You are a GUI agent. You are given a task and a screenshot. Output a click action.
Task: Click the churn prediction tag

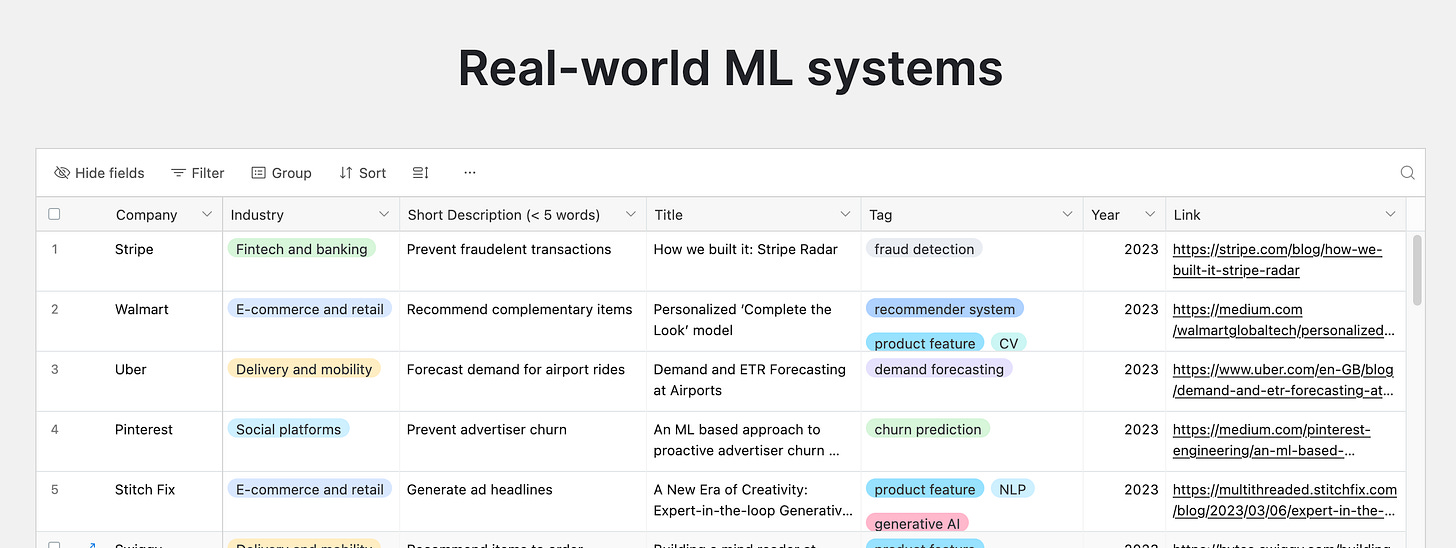(x=928, y=429)
